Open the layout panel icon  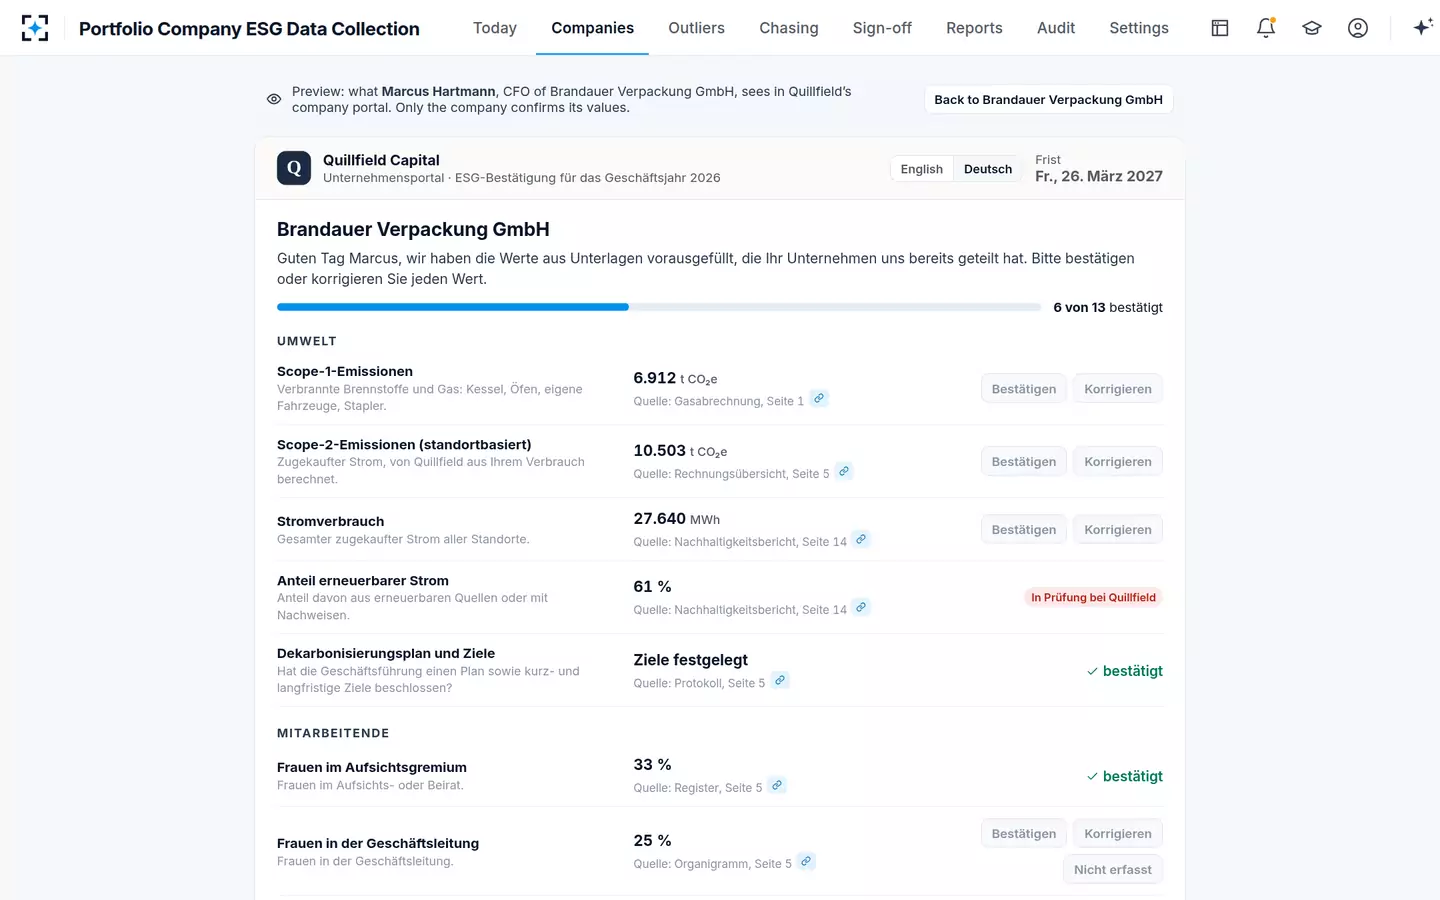[x=1220, y=28]
